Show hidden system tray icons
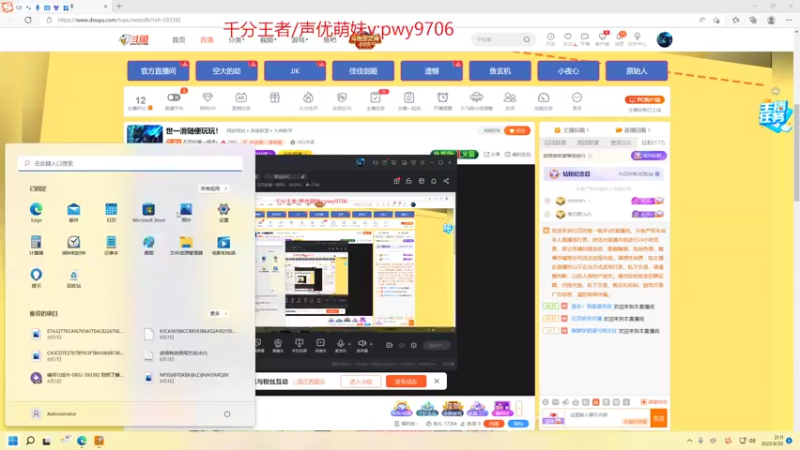Viewport: 800px width, 450px height. 689,440
